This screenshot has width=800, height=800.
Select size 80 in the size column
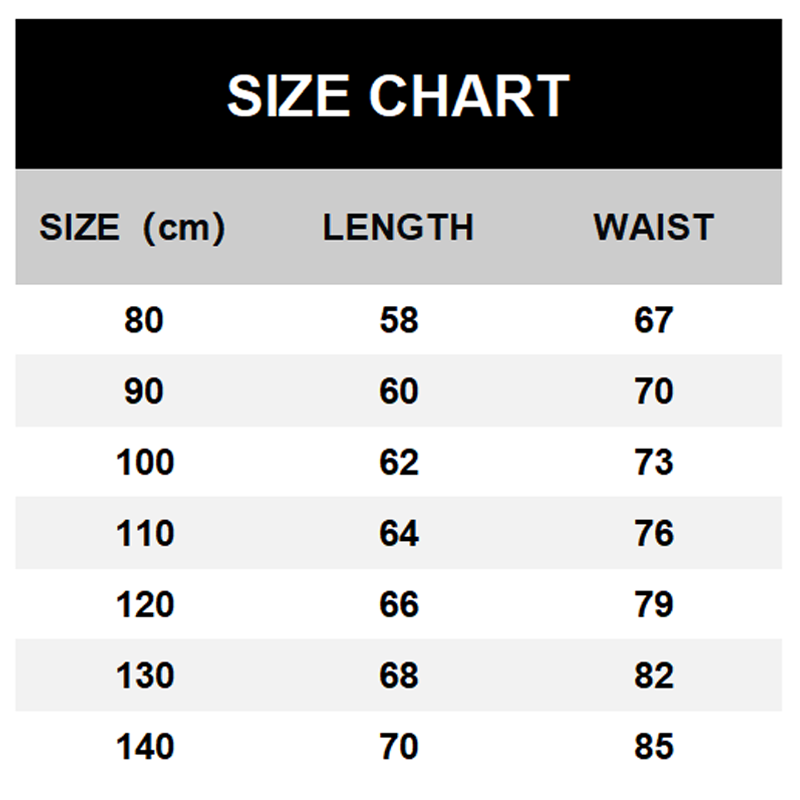pyautogui.click(x=144, y=321)
